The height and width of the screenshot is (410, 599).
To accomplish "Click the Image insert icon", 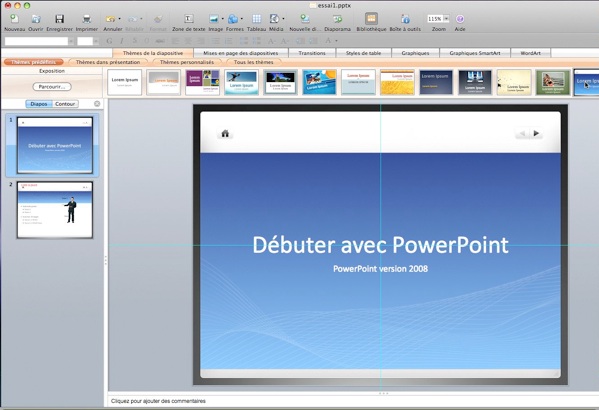I will tap(214, 19).
